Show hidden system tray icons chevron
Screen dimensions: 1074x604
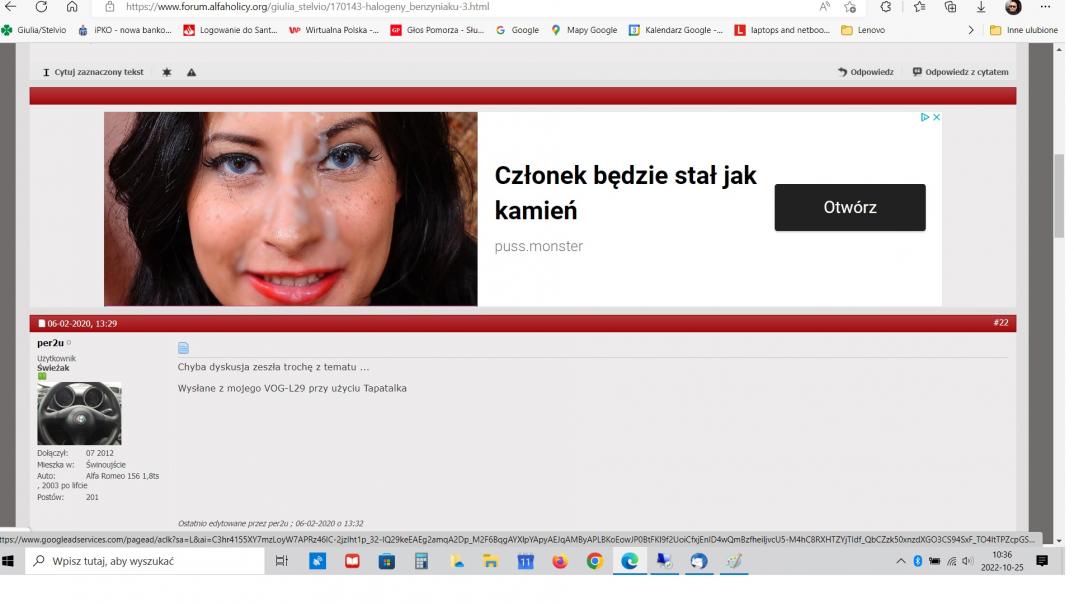[x=901, y=562]
